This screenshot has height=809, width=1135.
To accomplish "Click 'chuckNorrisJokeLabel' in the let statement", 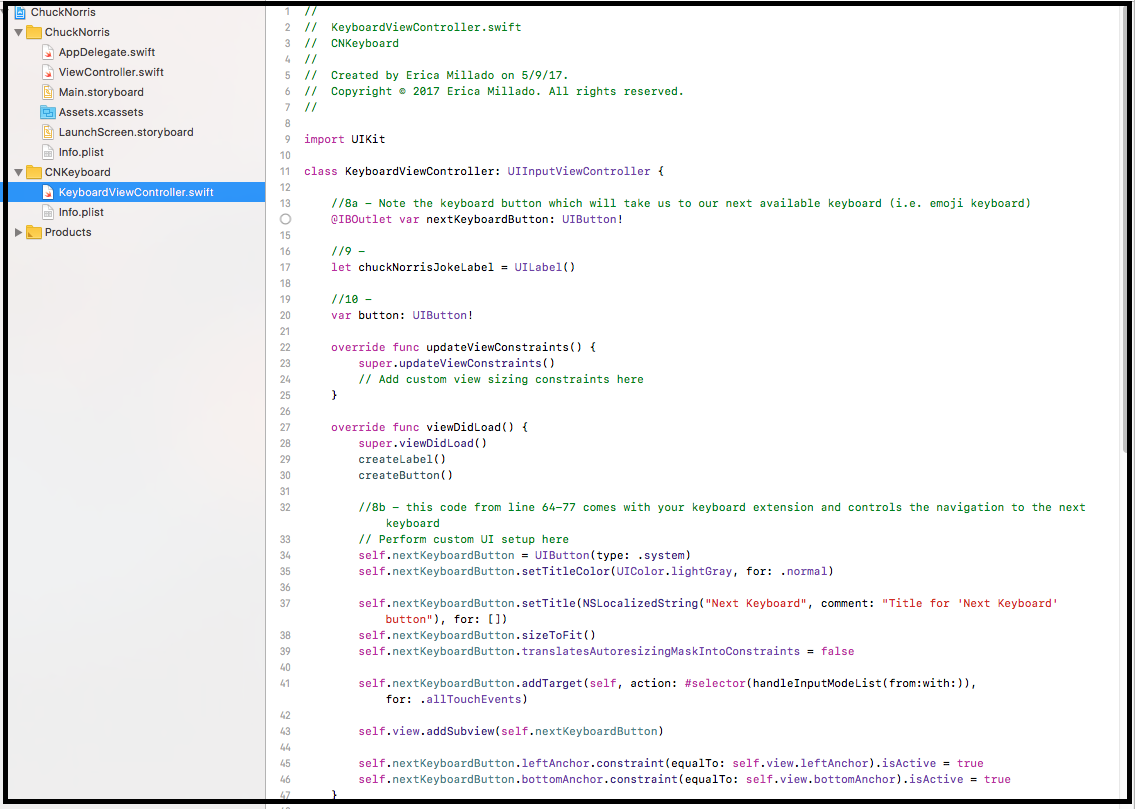I will pyautogui.click(x=426, y=267).
